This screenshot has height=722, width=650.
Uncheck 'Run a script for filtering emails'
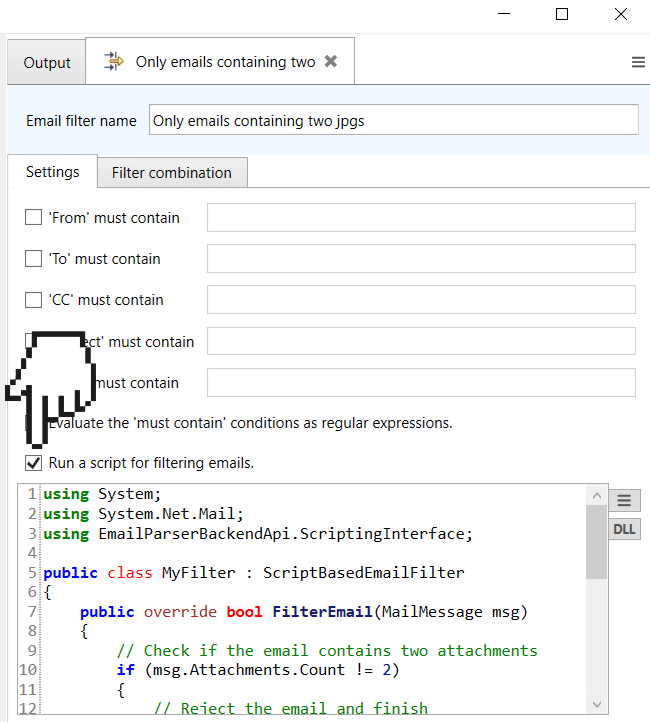[33, 463]
